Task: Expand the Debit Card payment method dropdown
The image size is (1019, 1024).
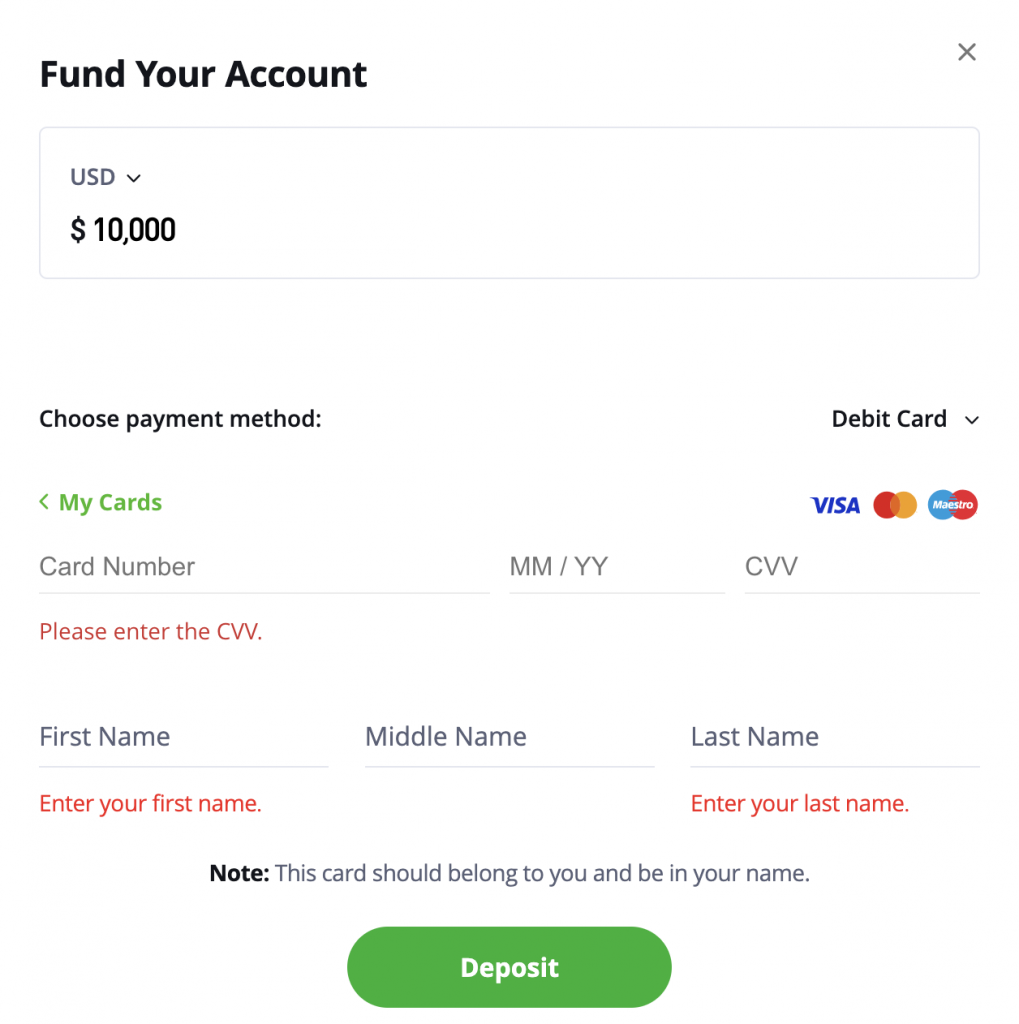Action: 904,419
